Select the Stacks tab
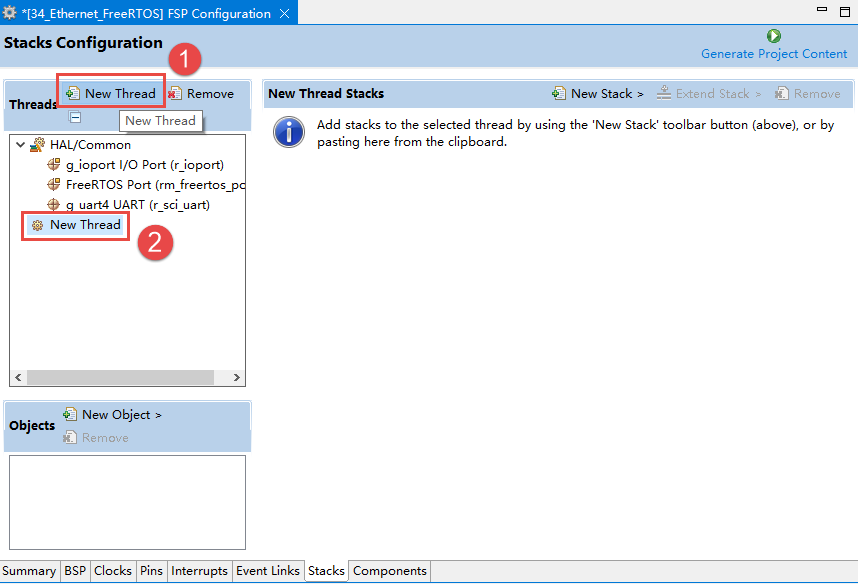Image resolution: width=858 pixels, height=584 pixels. coord(326,571)
